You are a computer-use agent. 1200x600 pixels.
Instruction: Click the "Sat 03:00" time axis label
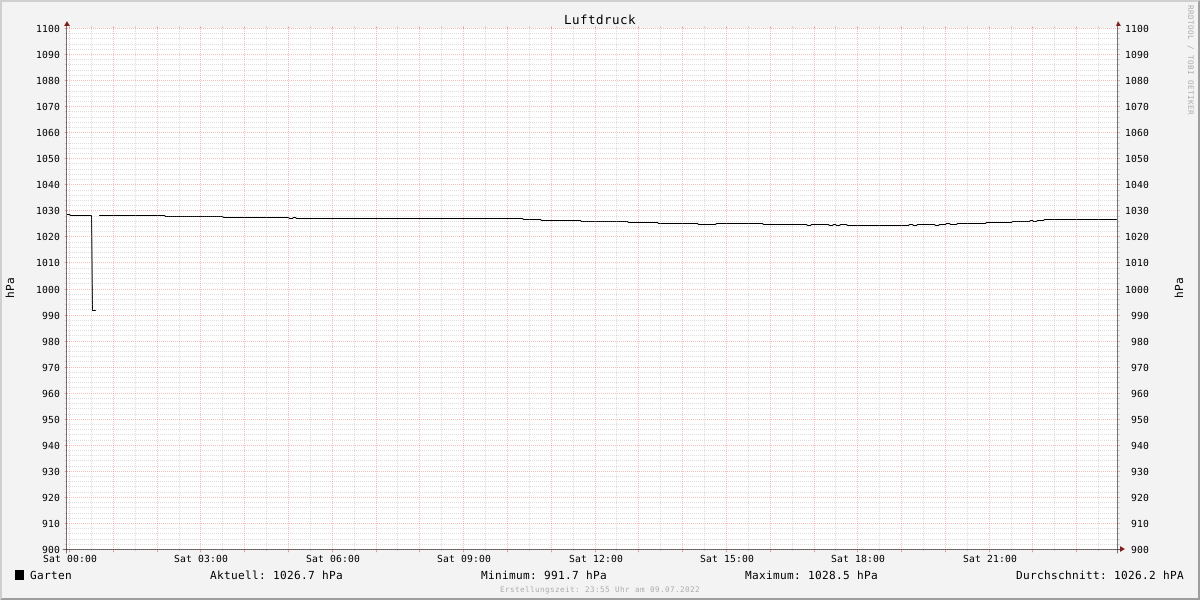(201, 559)
